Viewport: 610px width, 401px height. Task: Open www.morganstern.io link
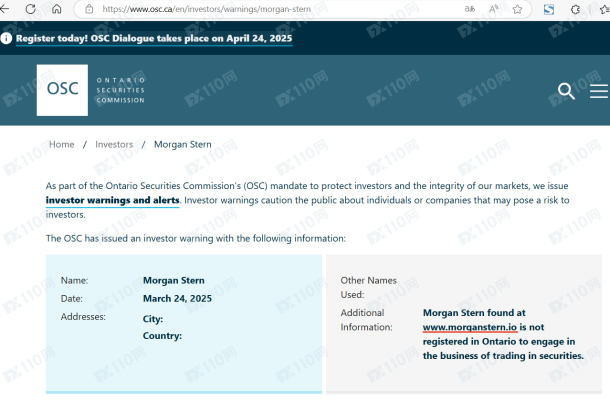click(470, 327)
